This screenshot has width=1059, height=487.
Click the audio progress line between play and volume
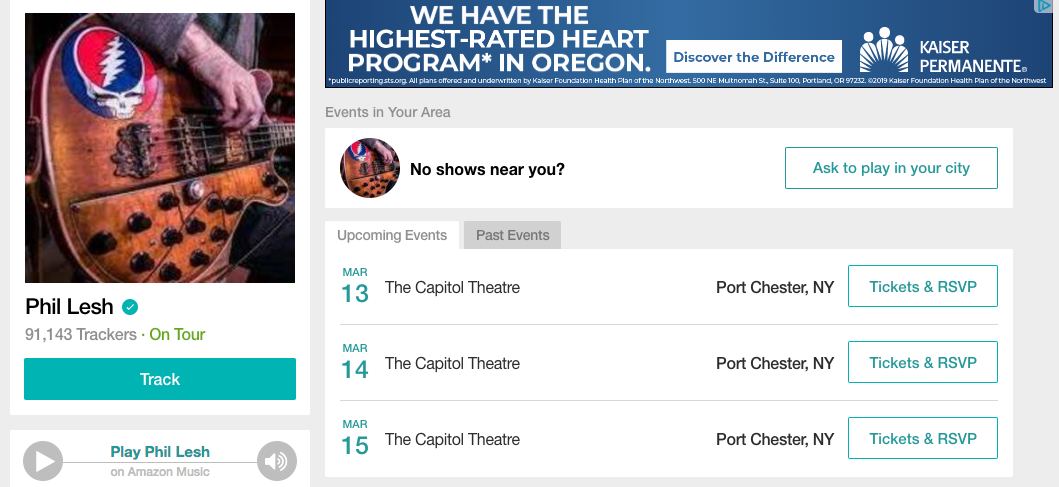(160, 463)
